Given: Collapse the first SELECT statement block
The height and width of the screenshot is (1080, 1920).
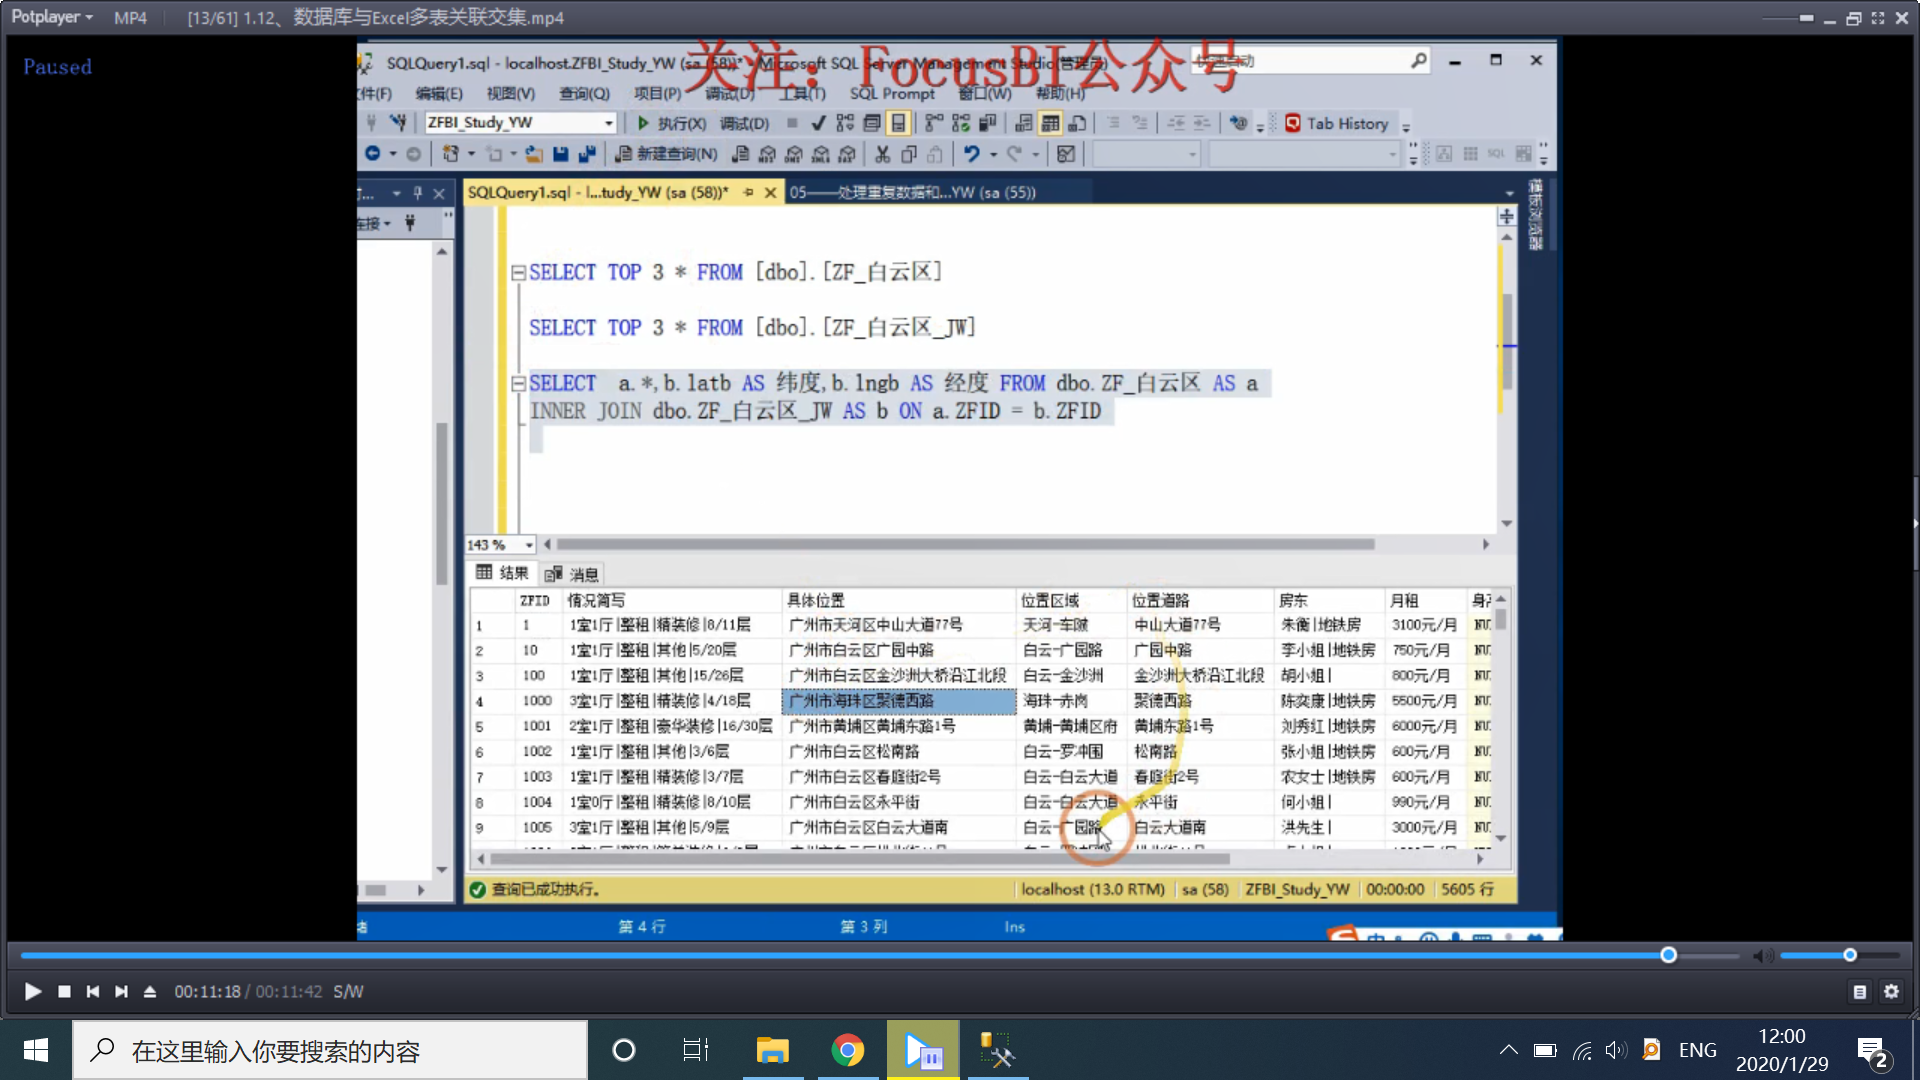Looking at the screenshot, I should [x=518, y=272].
